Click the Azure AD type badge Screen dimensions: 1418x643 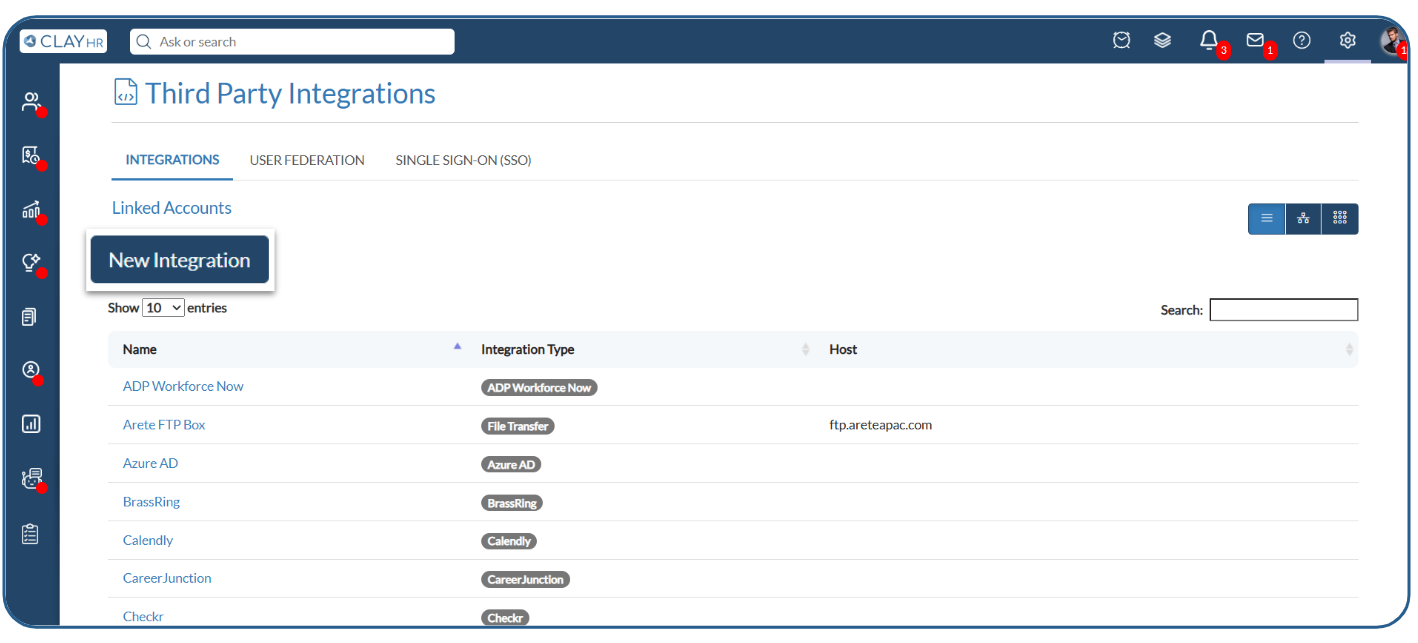511,464
